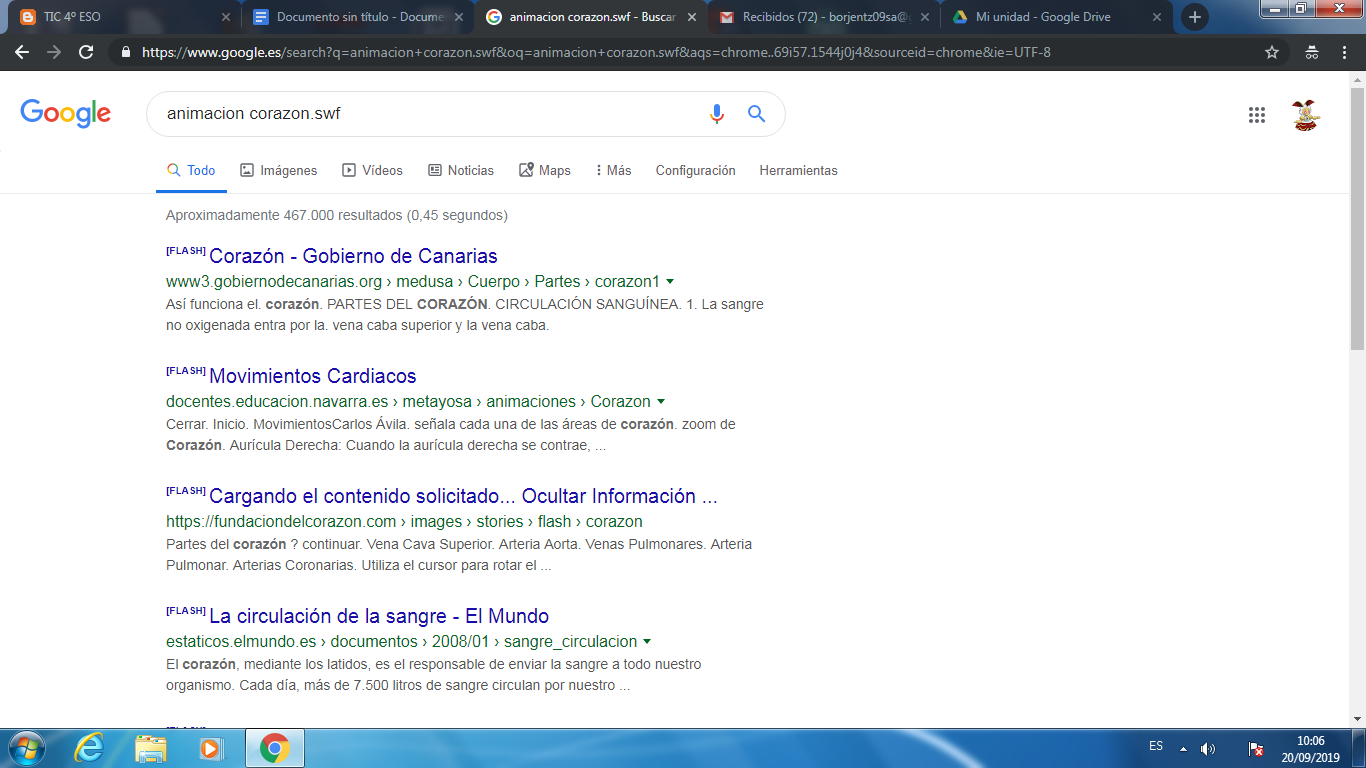Open Herramientas search tools
The height and width of the screenshot is (768, 1366).
(x=798, y=171)
